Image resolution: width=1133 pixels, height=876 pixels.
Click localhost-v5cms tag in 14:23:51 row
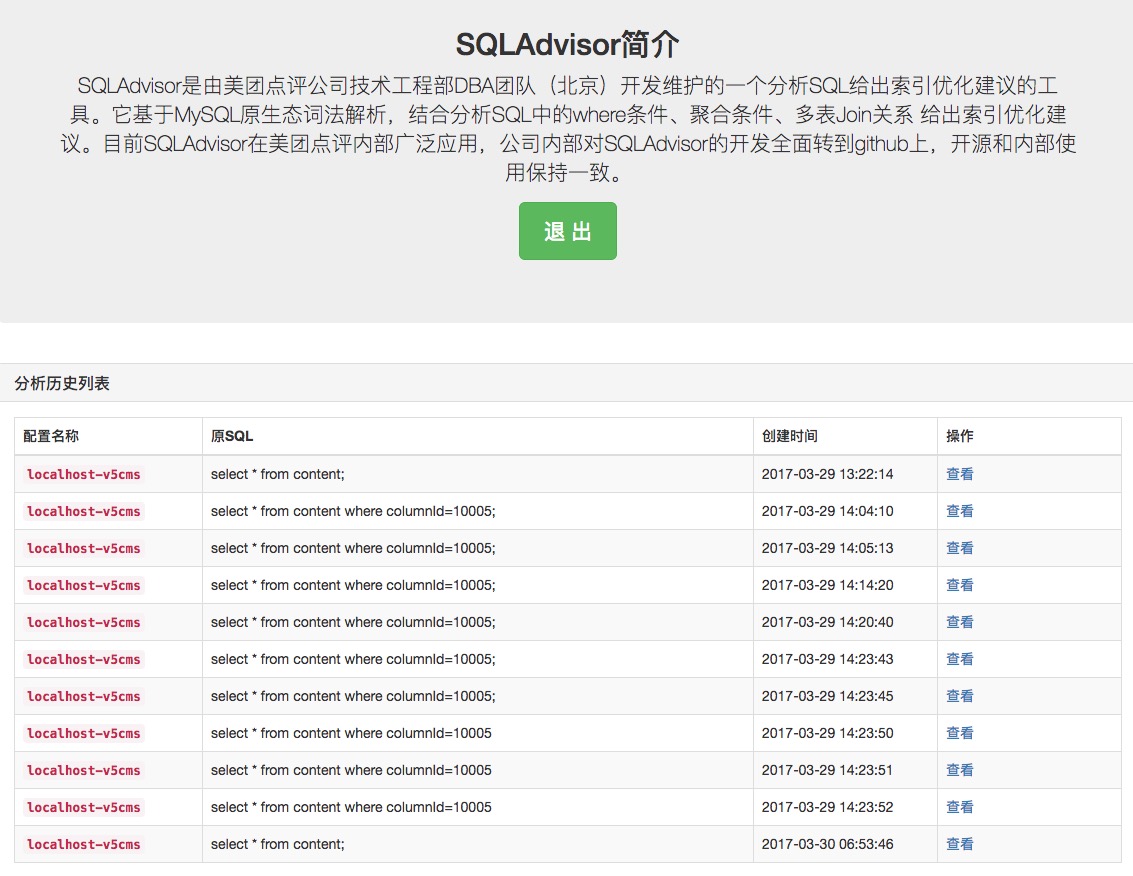[84, 770]
